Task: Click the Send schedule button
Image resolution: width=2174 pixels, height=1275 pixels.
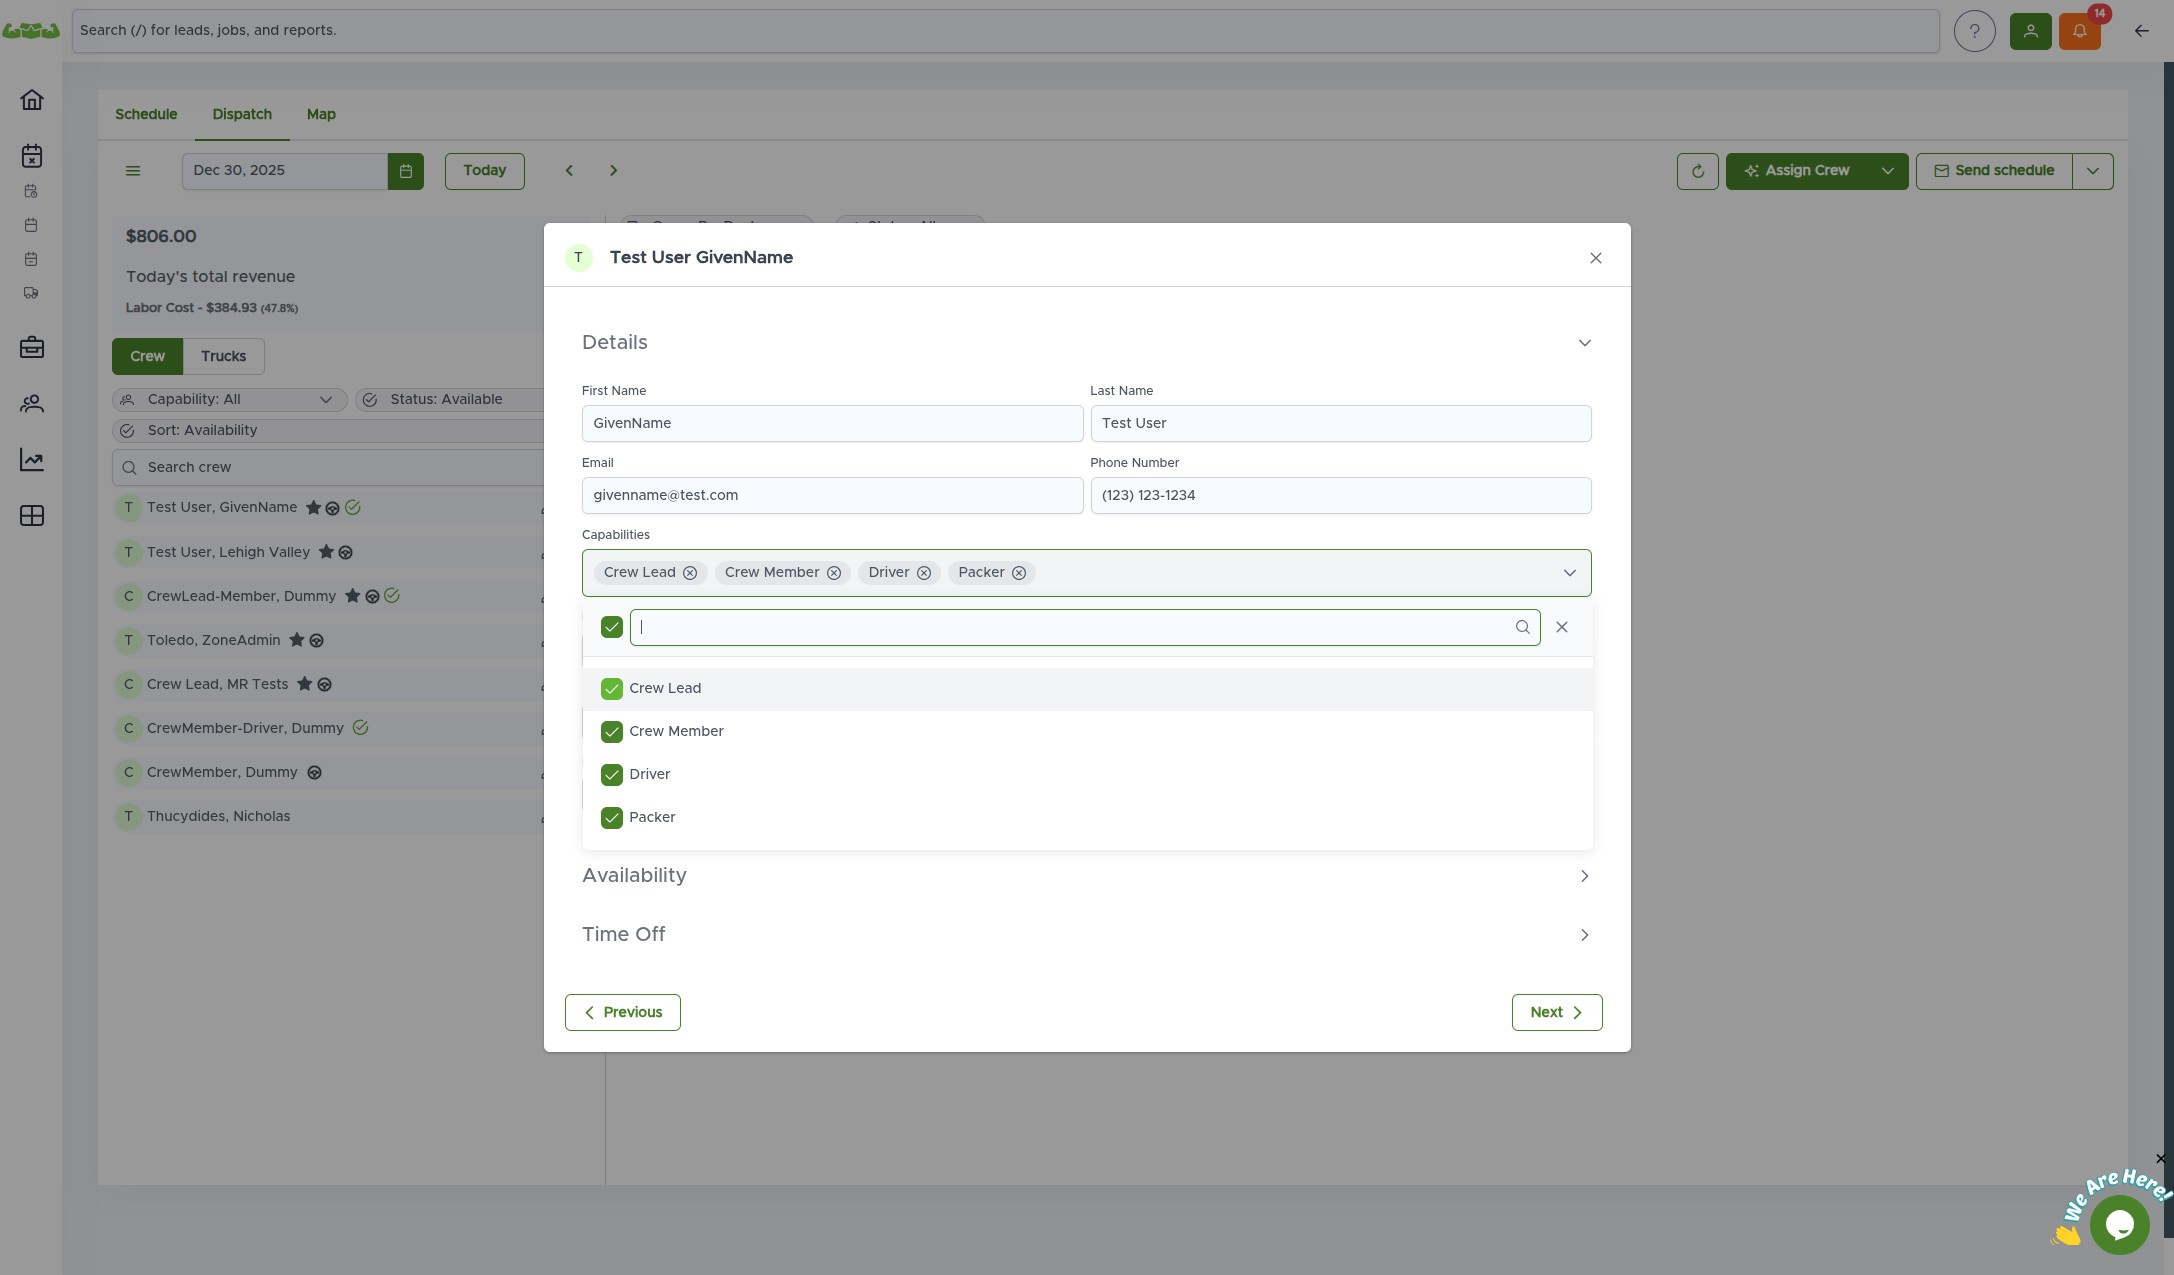Action: (x=1994, y=171)
